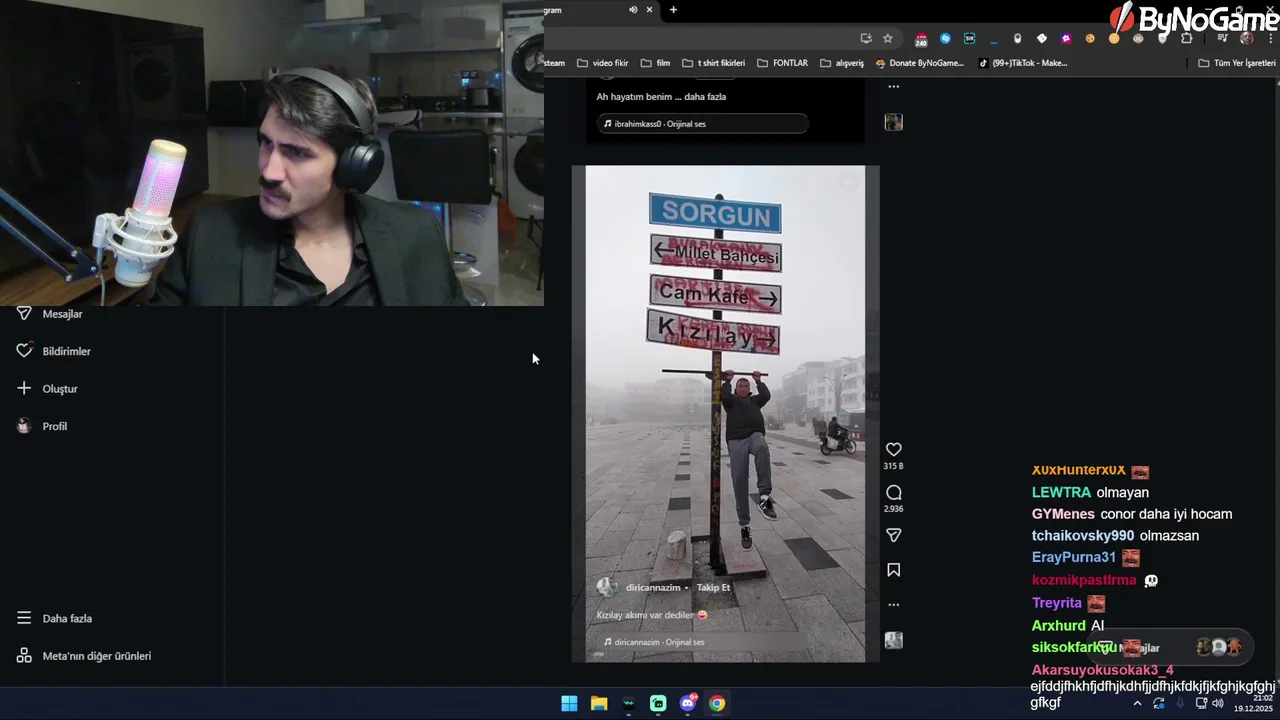Screen dimensions: 1280x720
Task: Open the Extensions puzzle icon
Action: tap(1187, 38)
